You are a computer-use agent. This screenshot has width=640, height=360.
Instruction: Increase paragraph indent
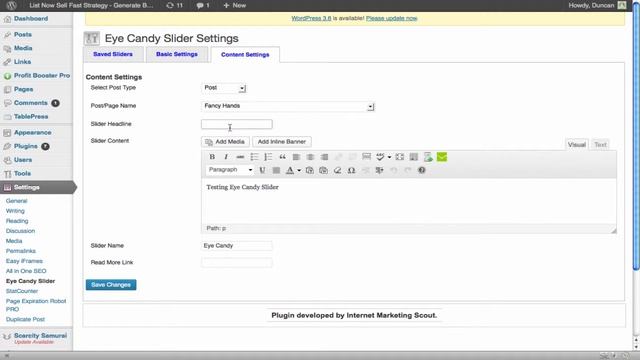tap(379, 170)
